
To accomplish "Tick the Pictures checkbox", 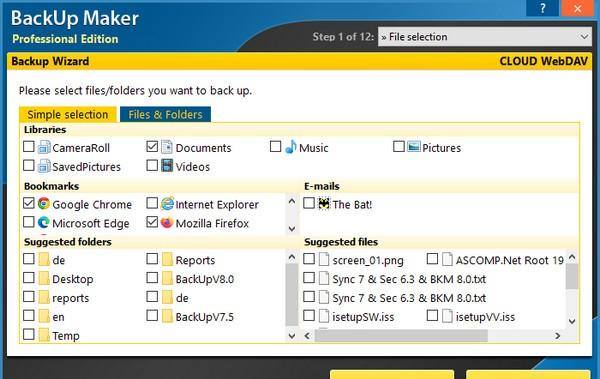I will pyautogui.click(x=399, y=147).
